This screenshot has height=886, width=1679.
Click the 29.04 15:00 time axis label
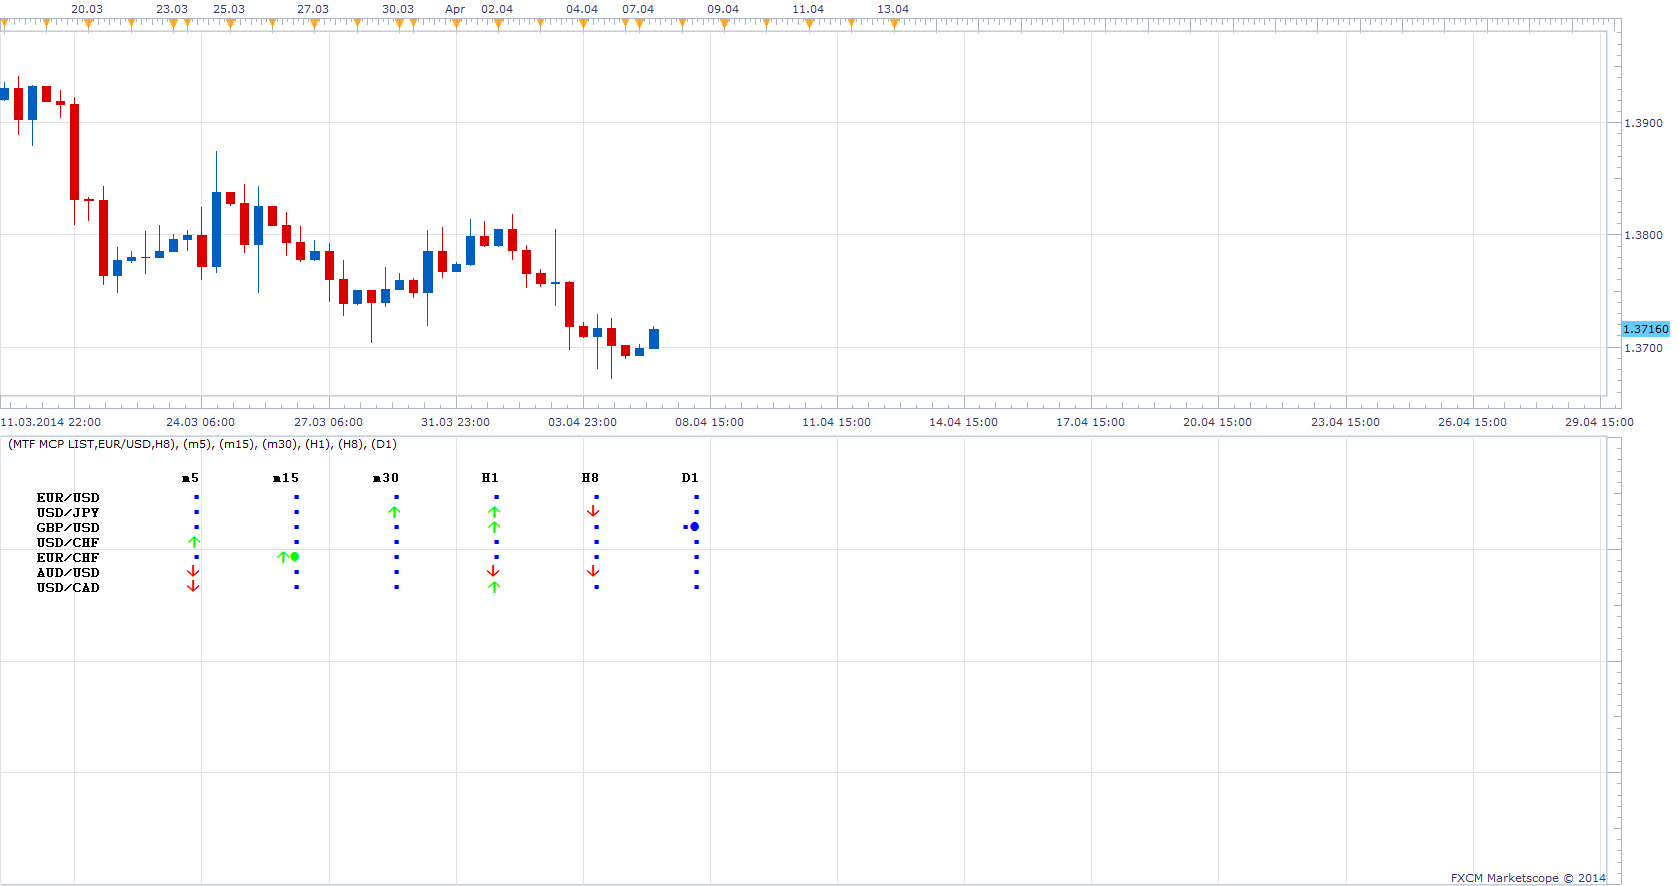[1599, 422]
